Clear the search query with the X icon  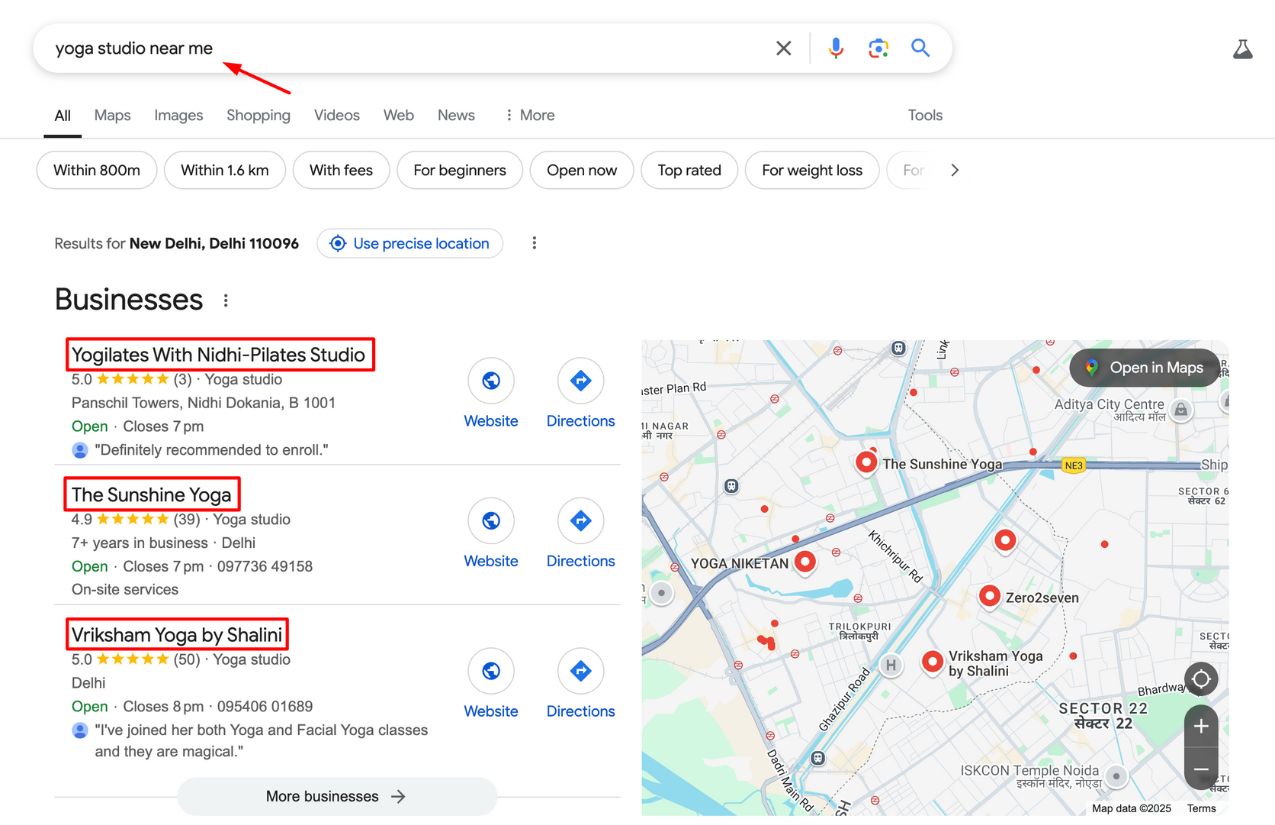click(x=783, y=47)
